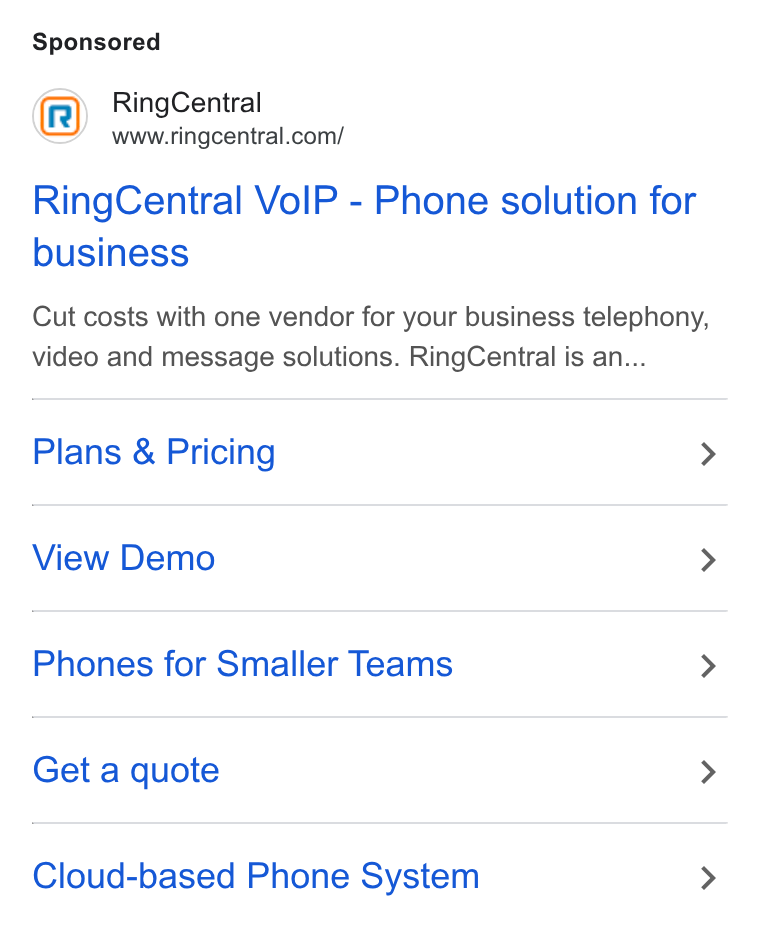Click the 'Cut costs with one vendor' description

pos(371,337)
